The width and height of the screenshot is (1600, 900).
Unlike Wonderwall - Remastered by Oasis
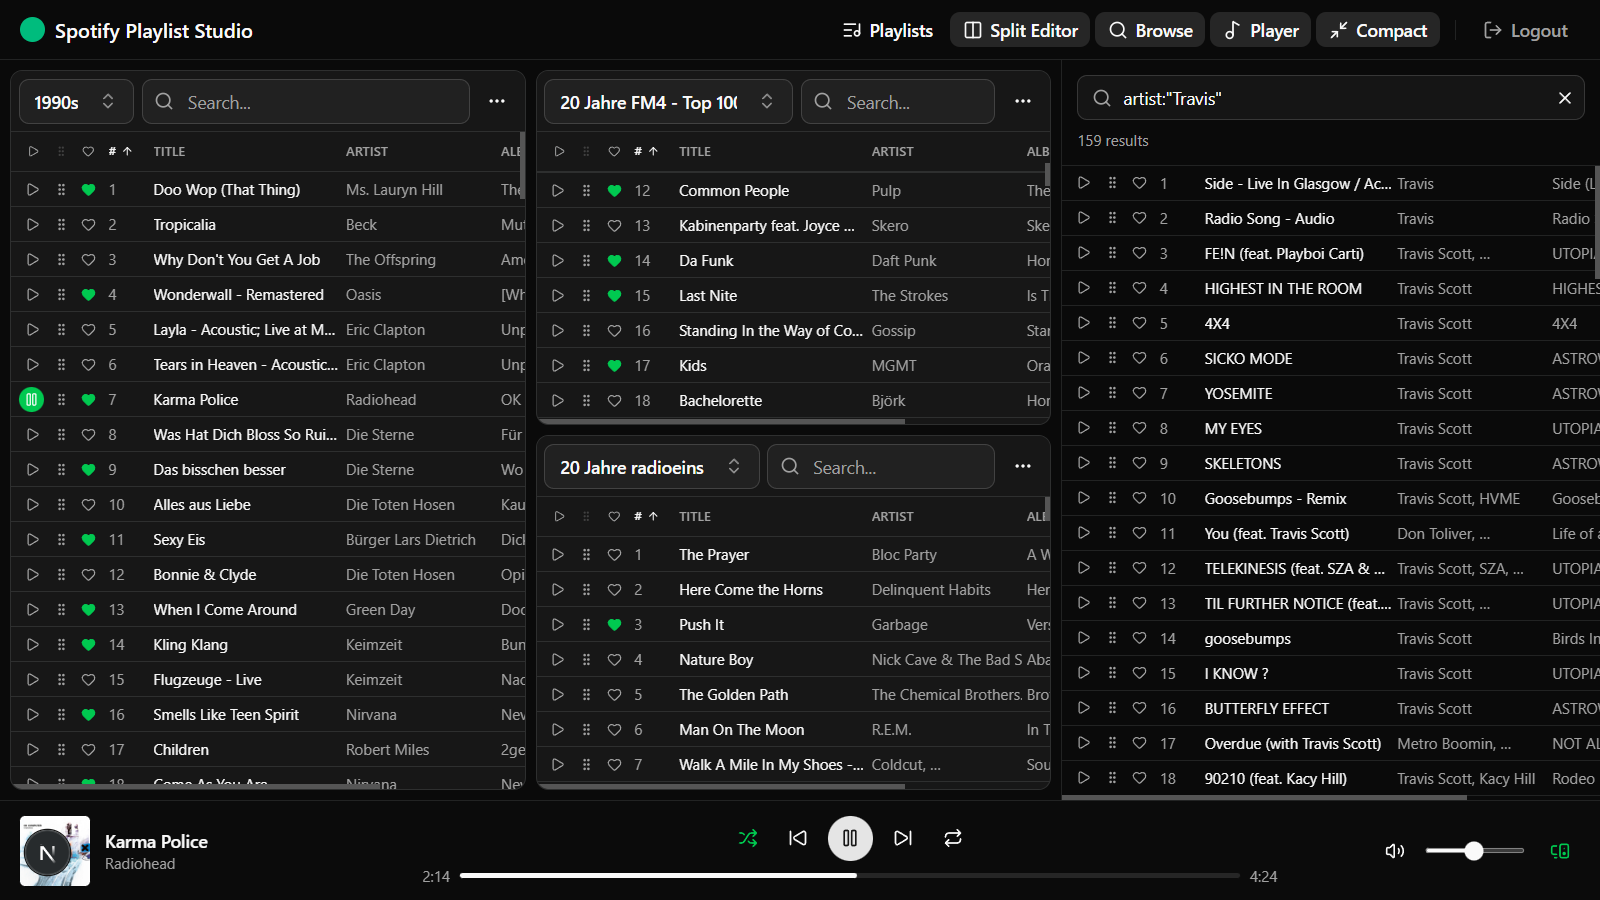tap(88, 294)
